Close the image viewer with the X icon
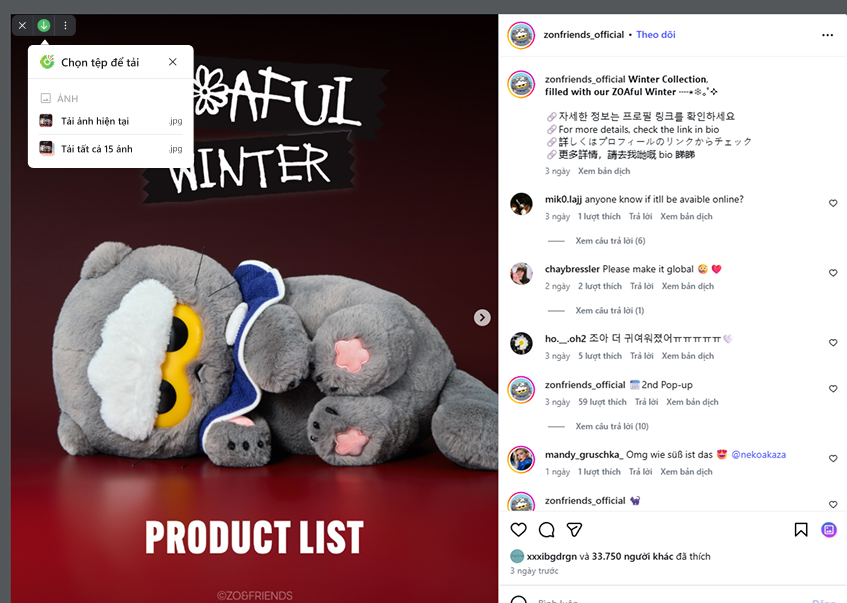The image size is (847, 603). click(22, 25)
